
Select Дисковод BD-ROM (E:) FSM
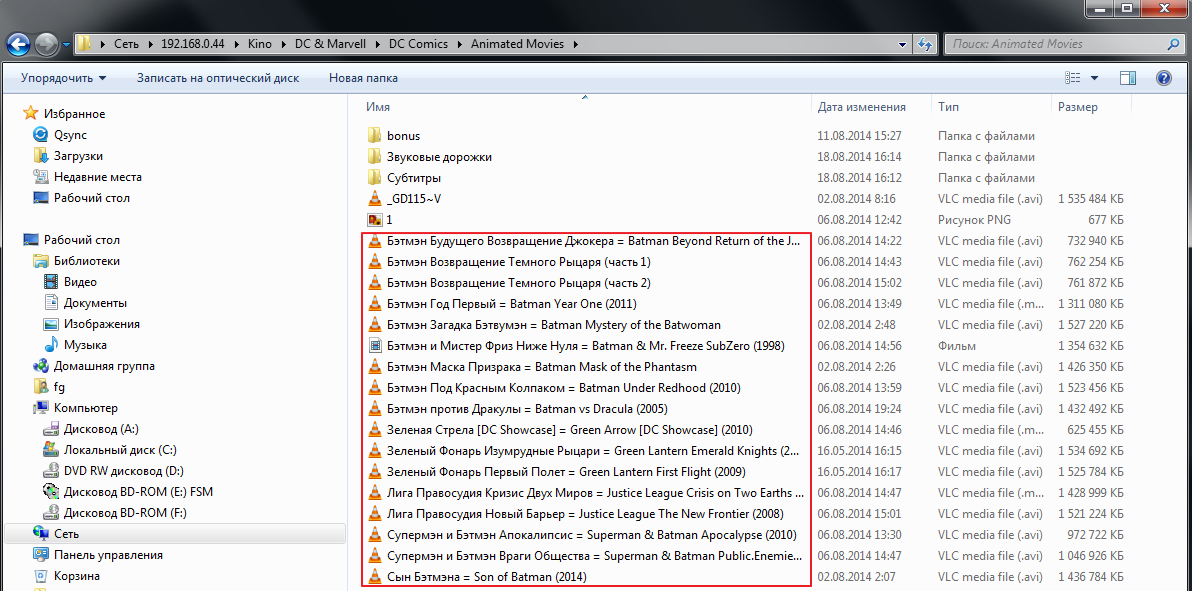tap(138, 492)
